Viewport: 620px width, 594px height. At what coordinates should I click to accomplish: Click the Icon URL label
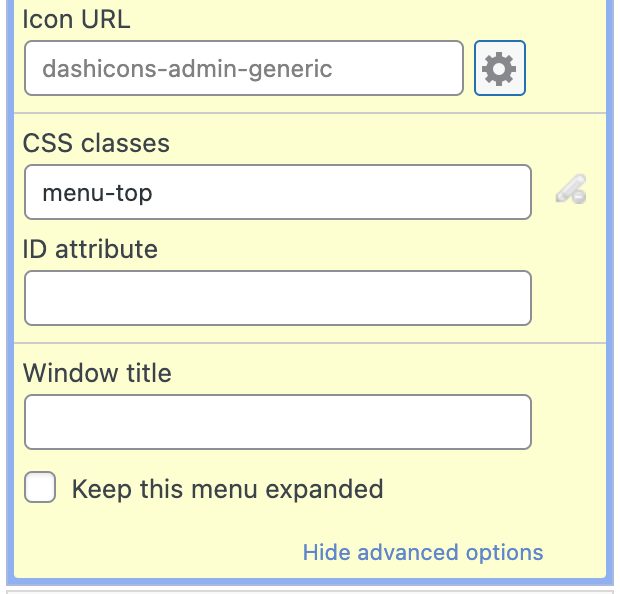[77, 19]
